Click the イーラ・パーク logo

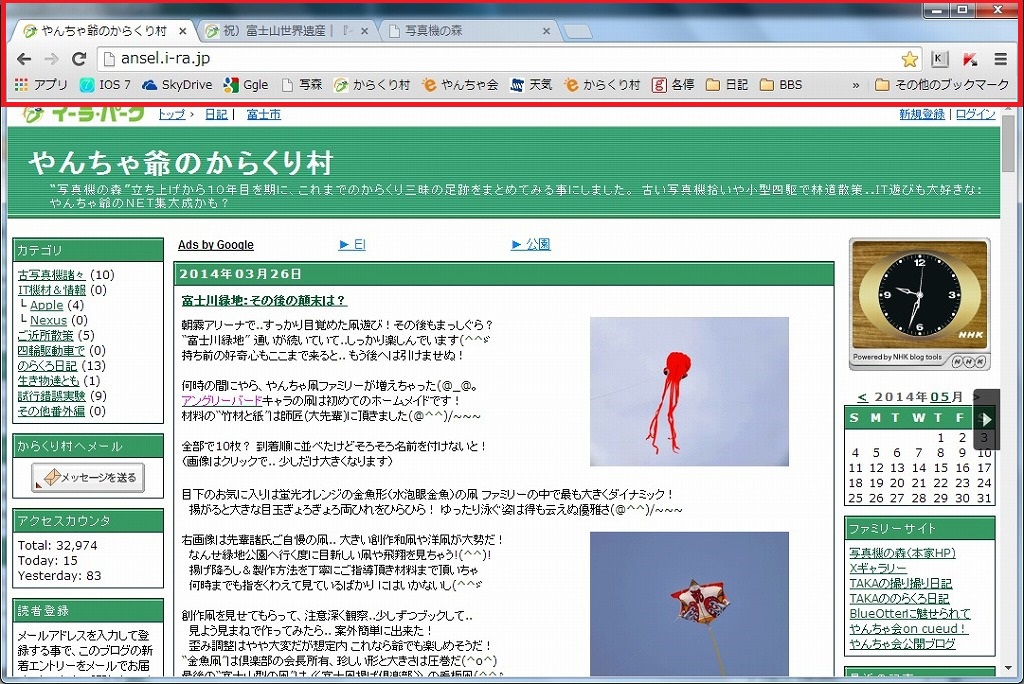(83, 114)
